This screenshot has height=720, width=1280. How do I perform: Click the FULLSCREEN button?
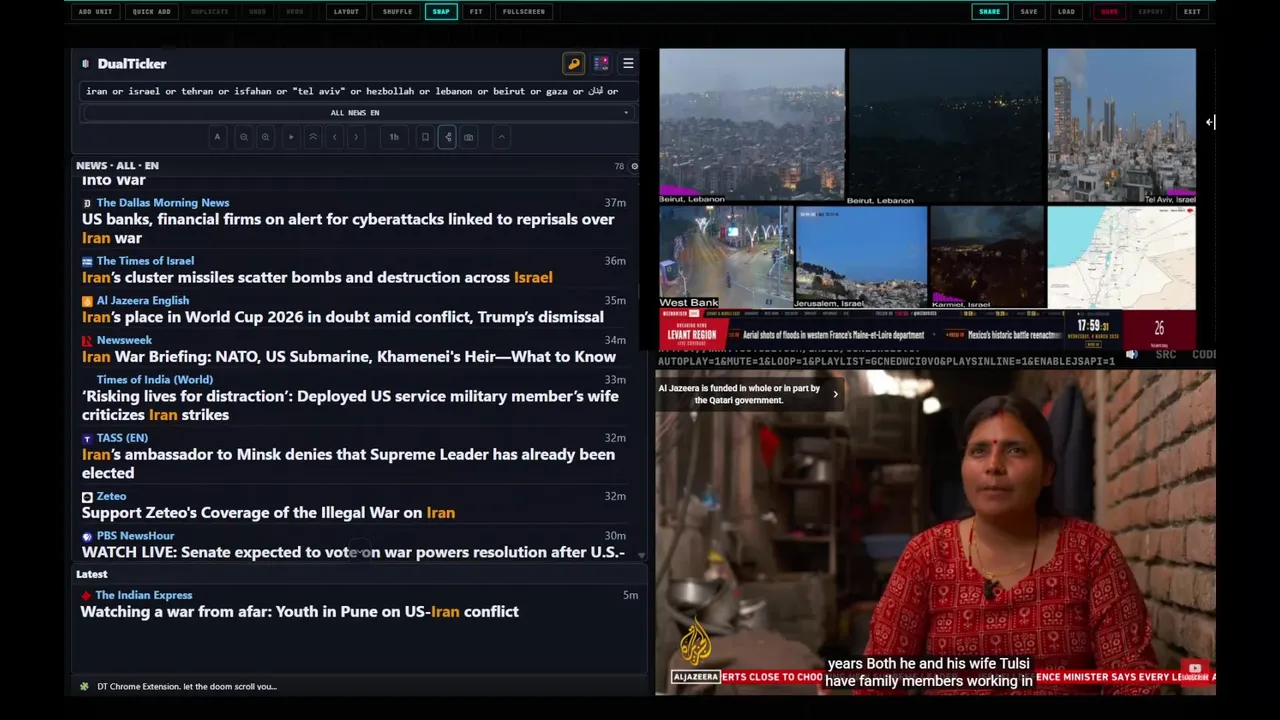point(524,12)
